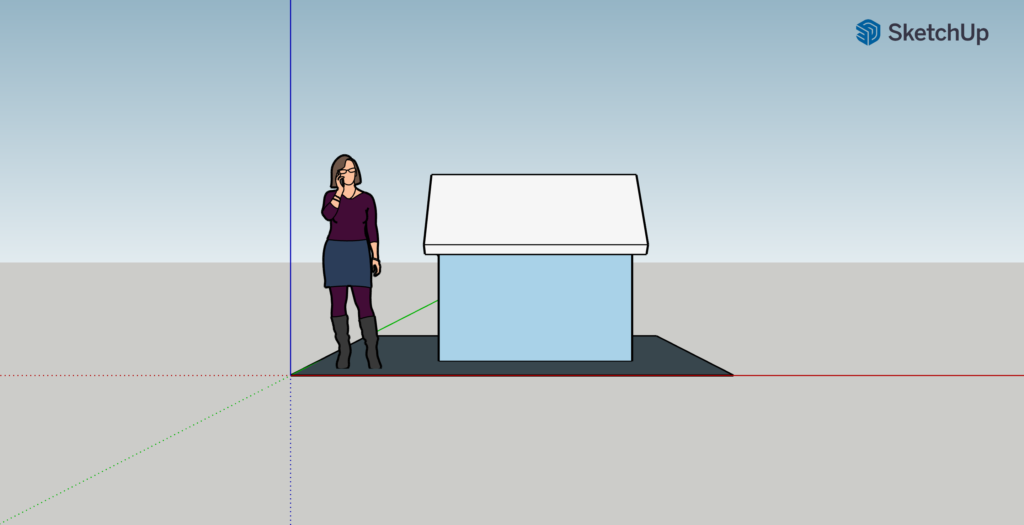Click the light blue front wall face
Image resolution: width=1024 pixels, height=525 pixels.
(x=535, y=308)
